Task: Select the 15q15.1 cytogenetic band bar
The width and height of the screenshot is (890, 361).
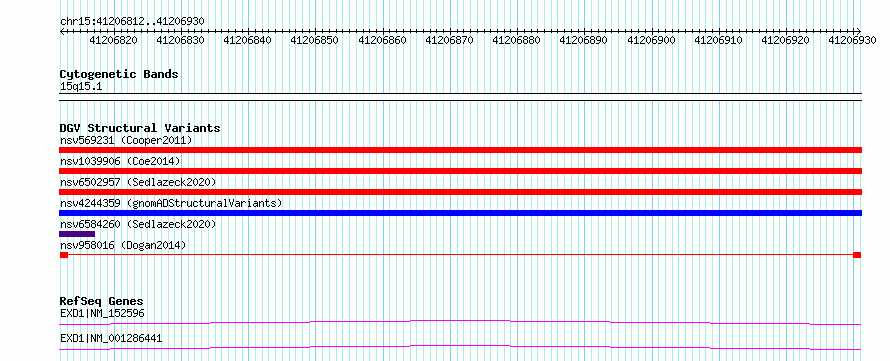Action: pos(460,97)
